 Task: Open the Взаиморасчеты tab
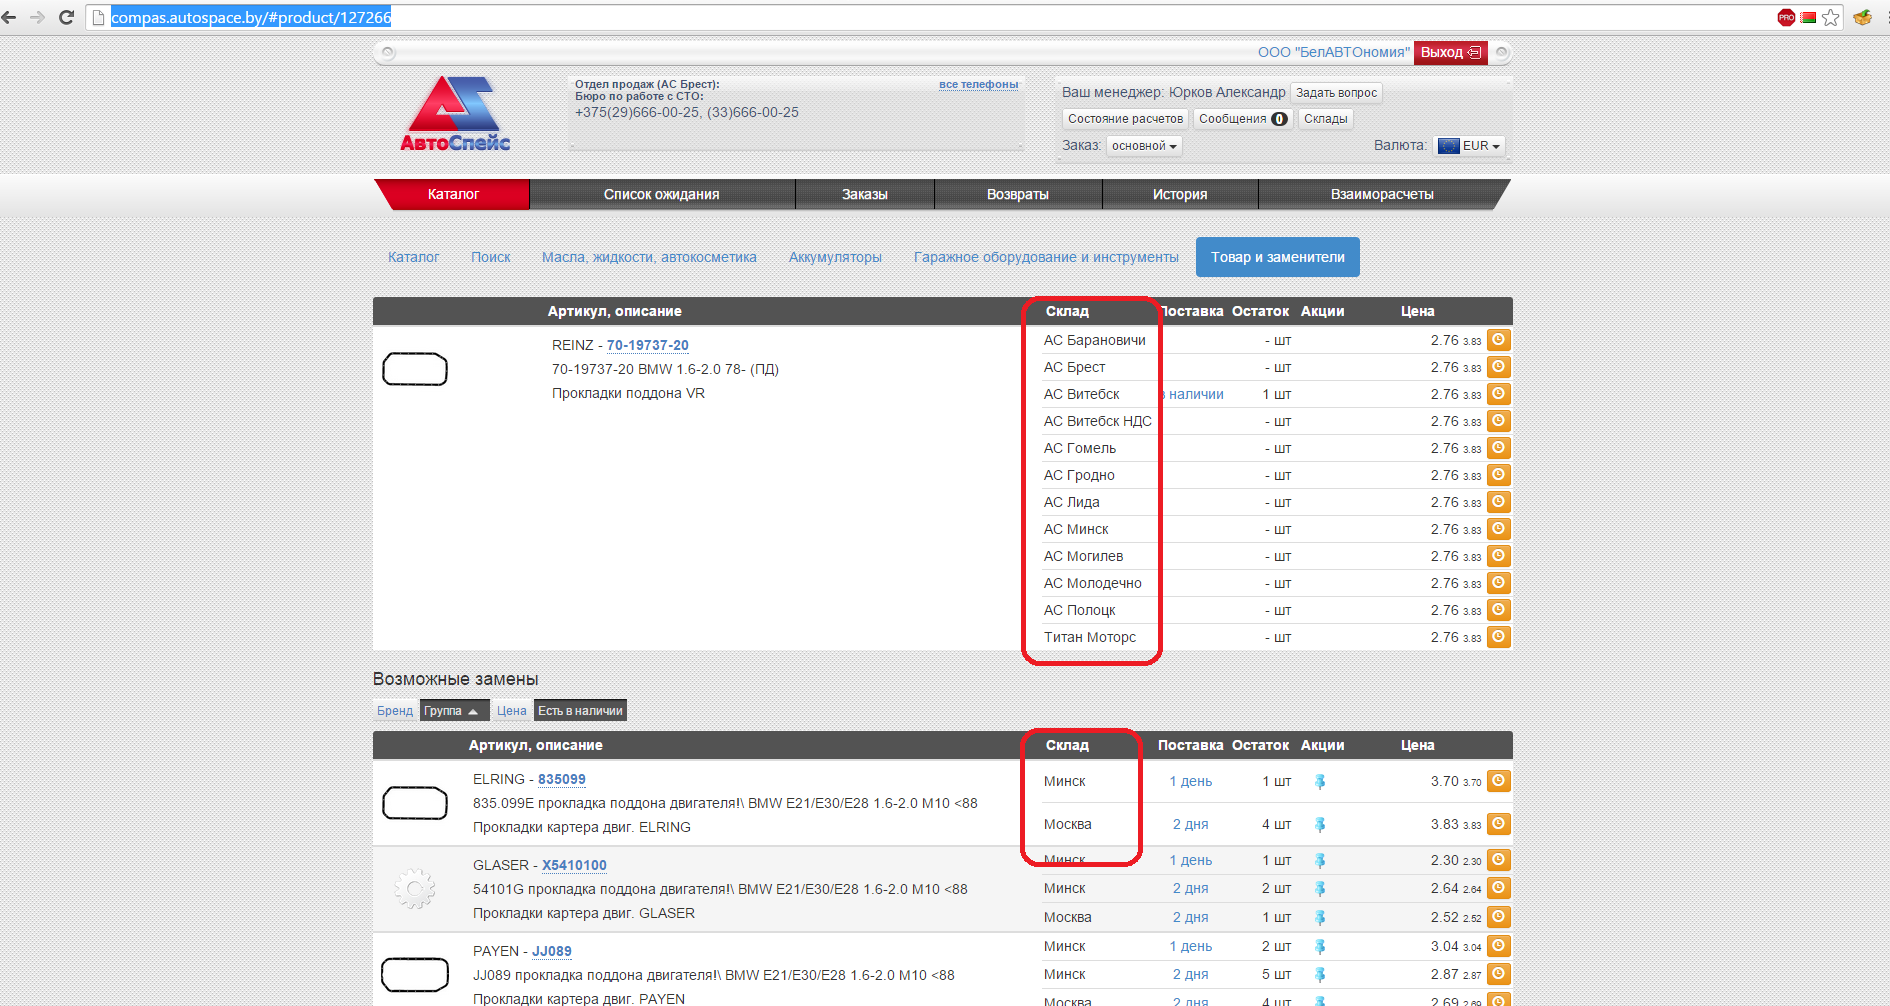(1381, 195)
